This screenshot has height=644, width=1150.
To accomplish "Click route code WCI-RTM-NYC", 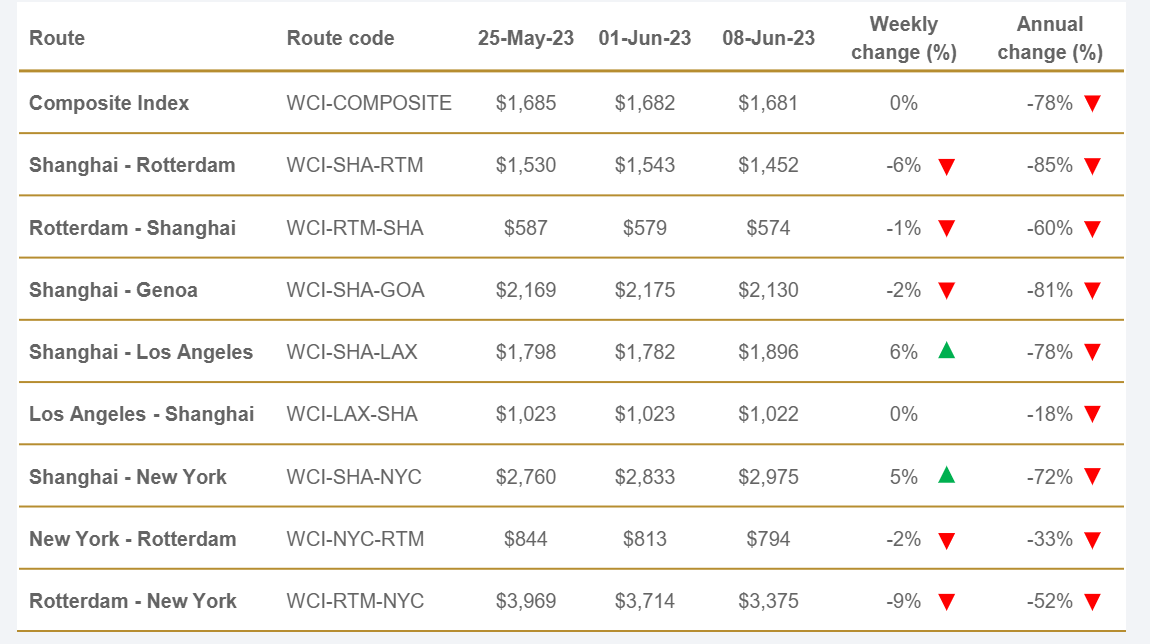I will pos(355,601).
